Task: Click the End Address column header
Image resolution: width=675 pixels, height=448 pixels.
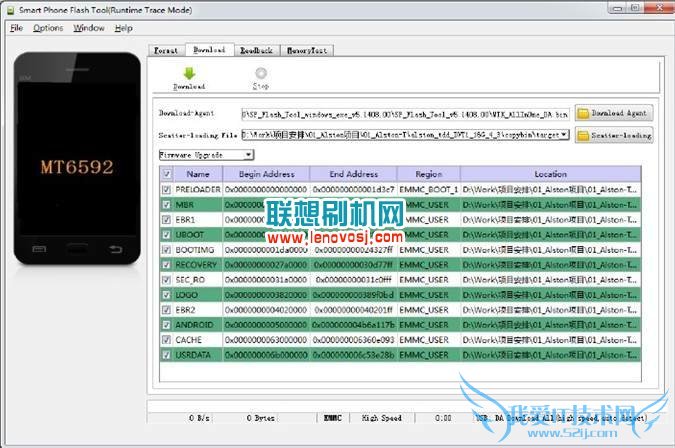Action: click(354, 174)
